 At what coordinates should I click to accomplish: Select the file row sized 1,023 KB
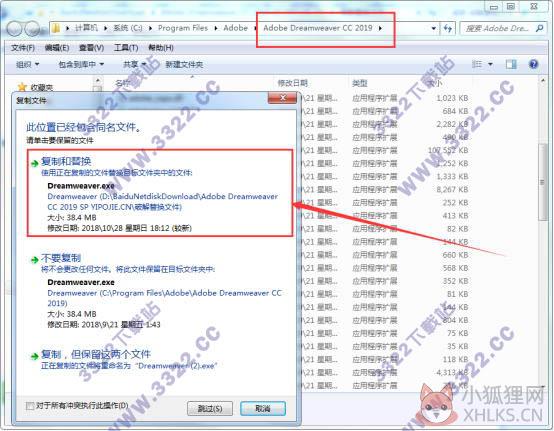(x=386, y=98)
